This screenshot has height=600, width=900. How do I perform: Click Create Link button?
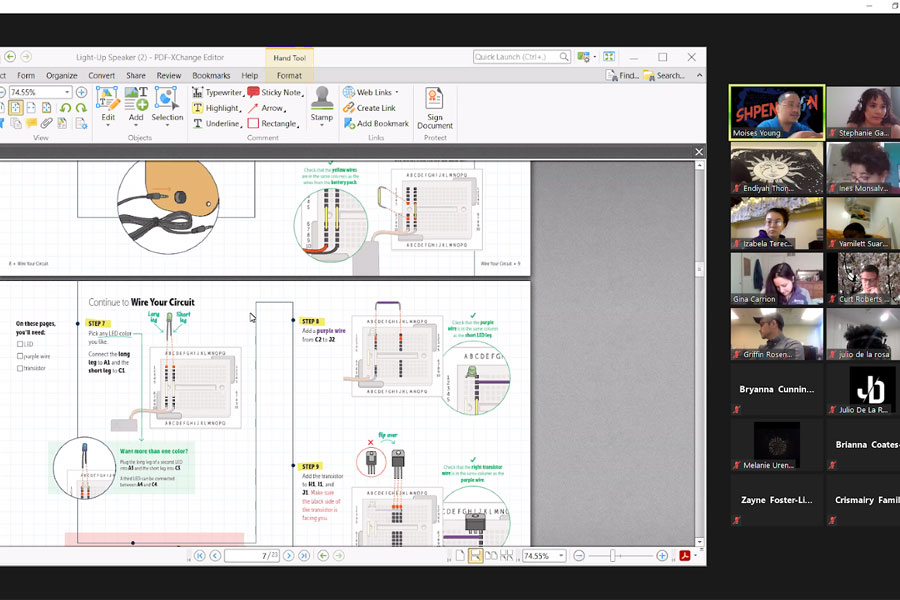pos(369,108)
